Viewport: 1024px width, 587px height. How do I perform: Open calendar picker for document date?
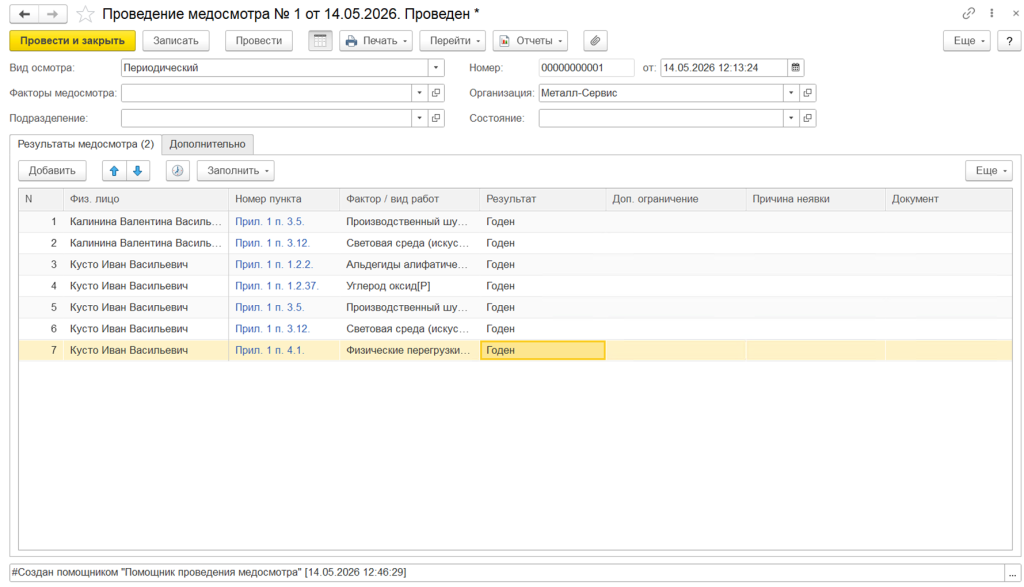click(x=795, y=67)
